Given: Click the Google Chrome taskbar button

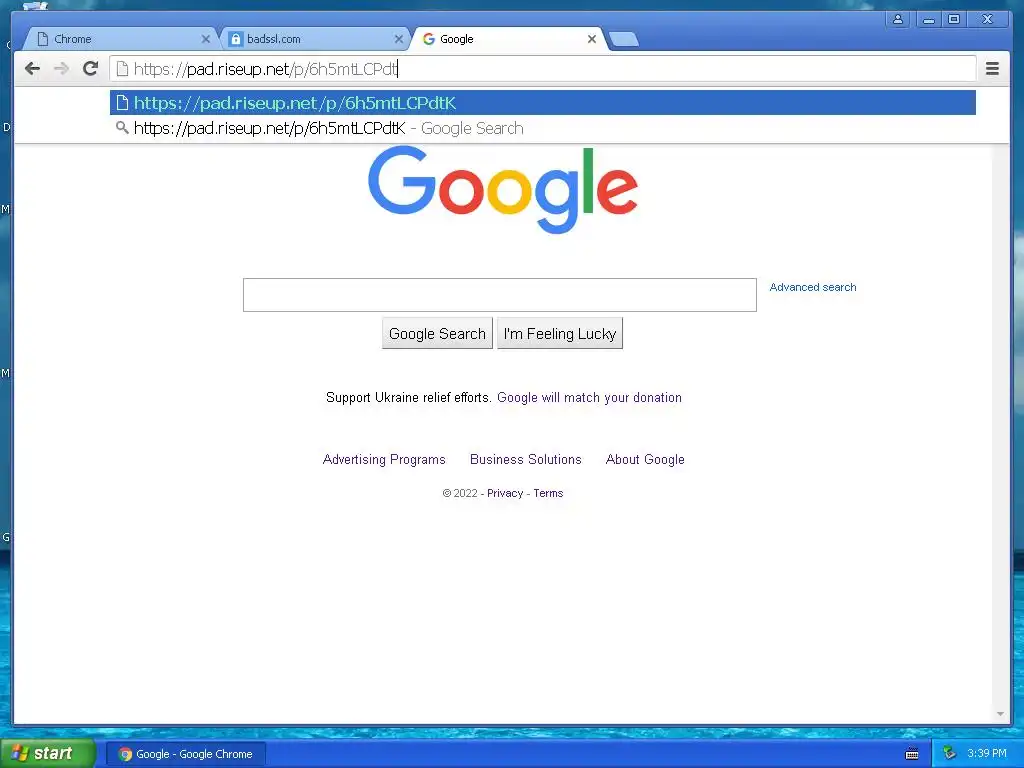Looking at the screenshot, I should coord(185,754).
